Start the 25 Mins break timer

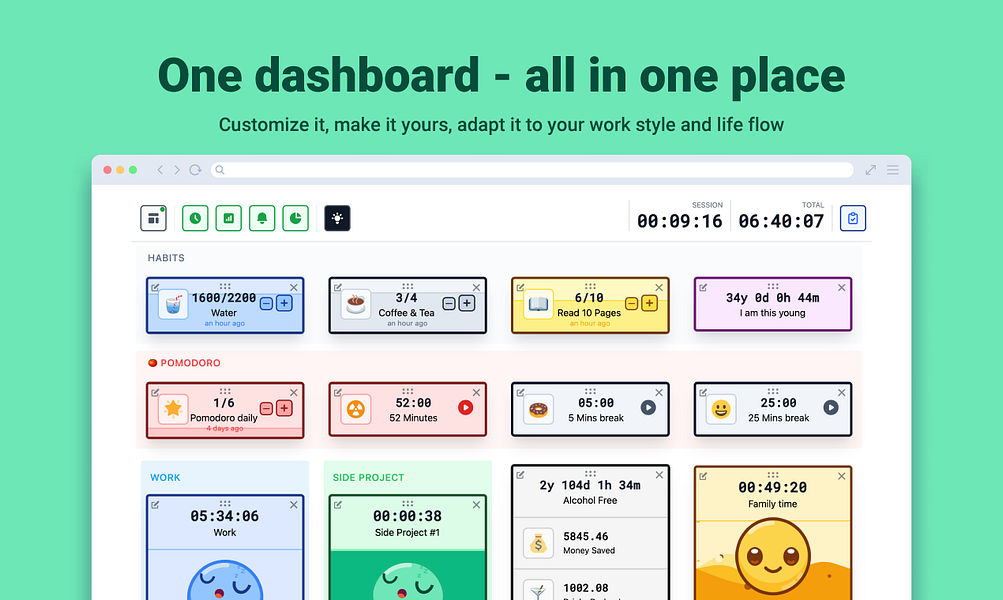831,407
